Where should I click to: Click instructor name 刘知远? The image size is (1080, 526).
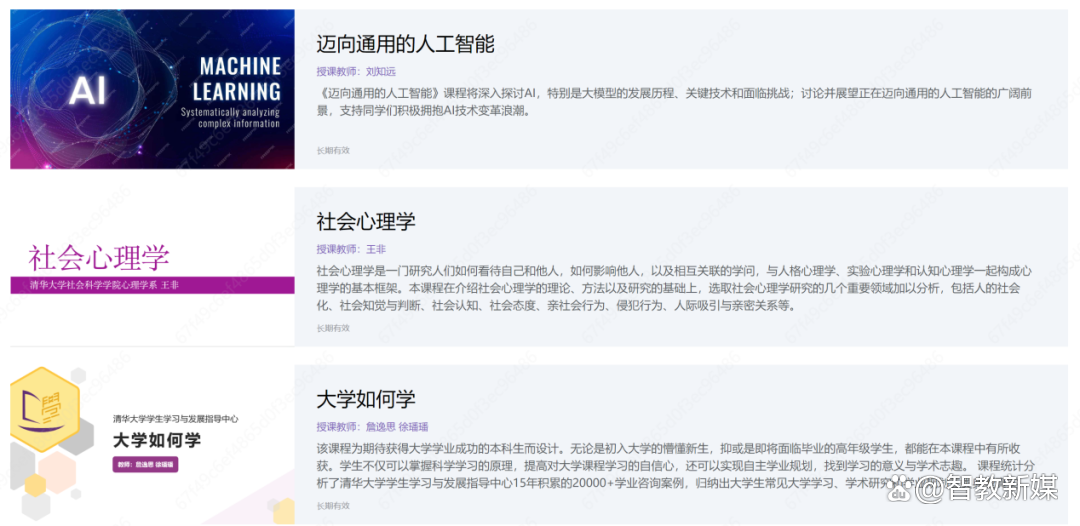pos(381,72)
